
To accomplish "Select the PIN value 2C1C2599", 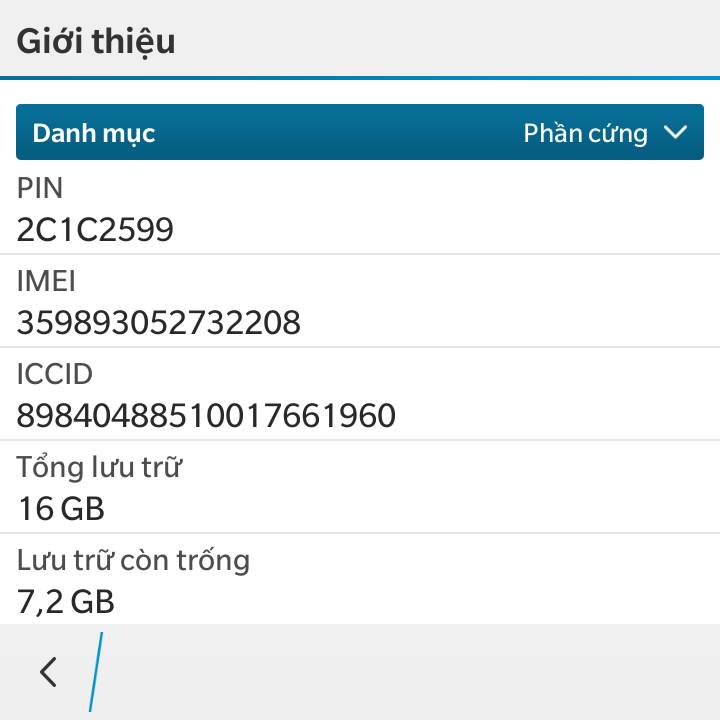I will (95, 230).
